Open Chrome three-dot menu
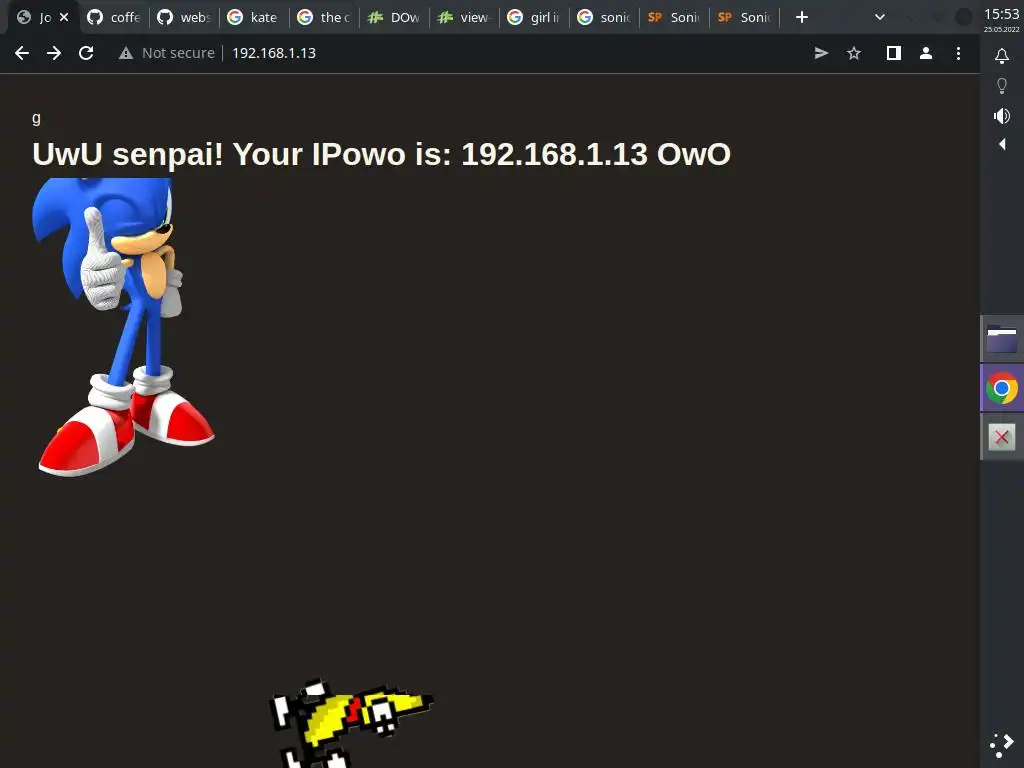This screenshot has height=768, width=1024. (x=958, y=53)
